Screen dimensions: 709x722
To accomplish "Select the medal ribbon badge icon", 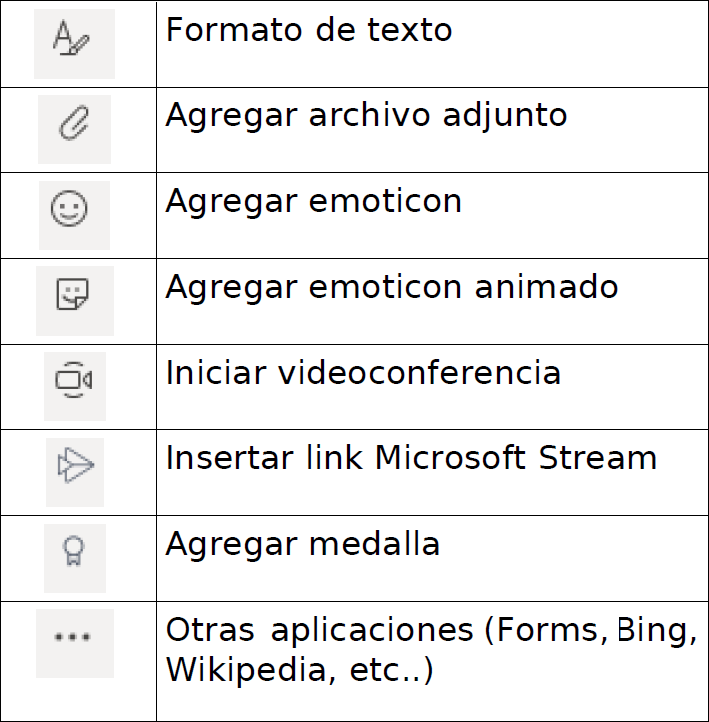I will pos(75,558).
